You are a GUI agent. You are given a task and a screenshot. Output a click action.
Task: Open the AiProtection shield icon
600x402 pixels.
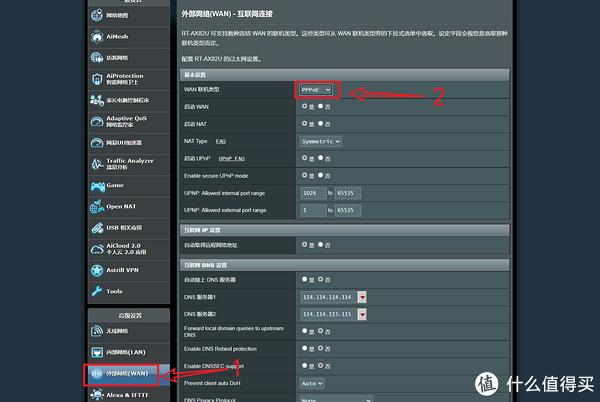click(97, 79)
